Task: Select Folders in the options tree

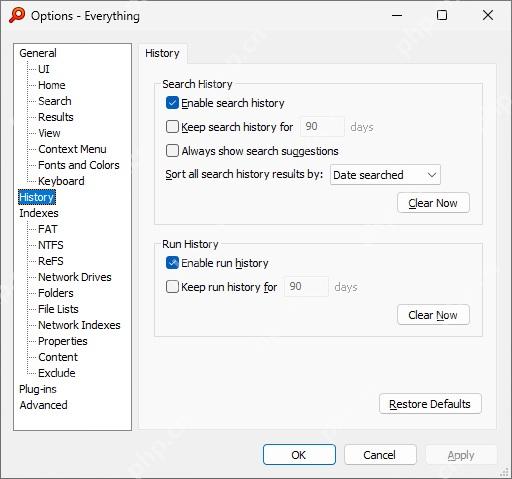Action: pos(56,293)
